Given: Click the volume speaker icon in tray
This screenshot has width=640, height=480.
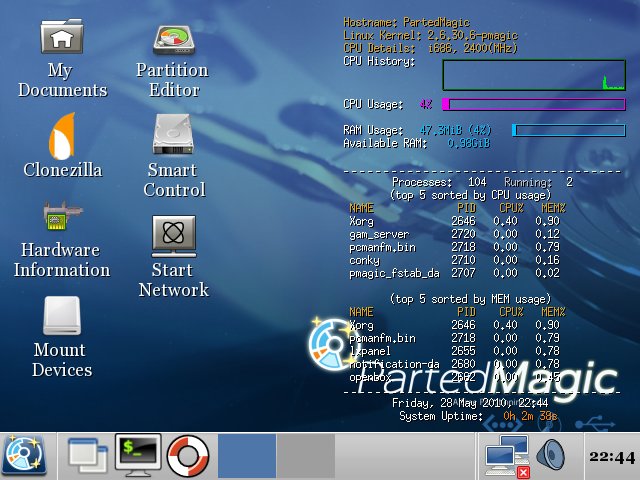Looking at the screenshot, I should click(x=551, y=456).
